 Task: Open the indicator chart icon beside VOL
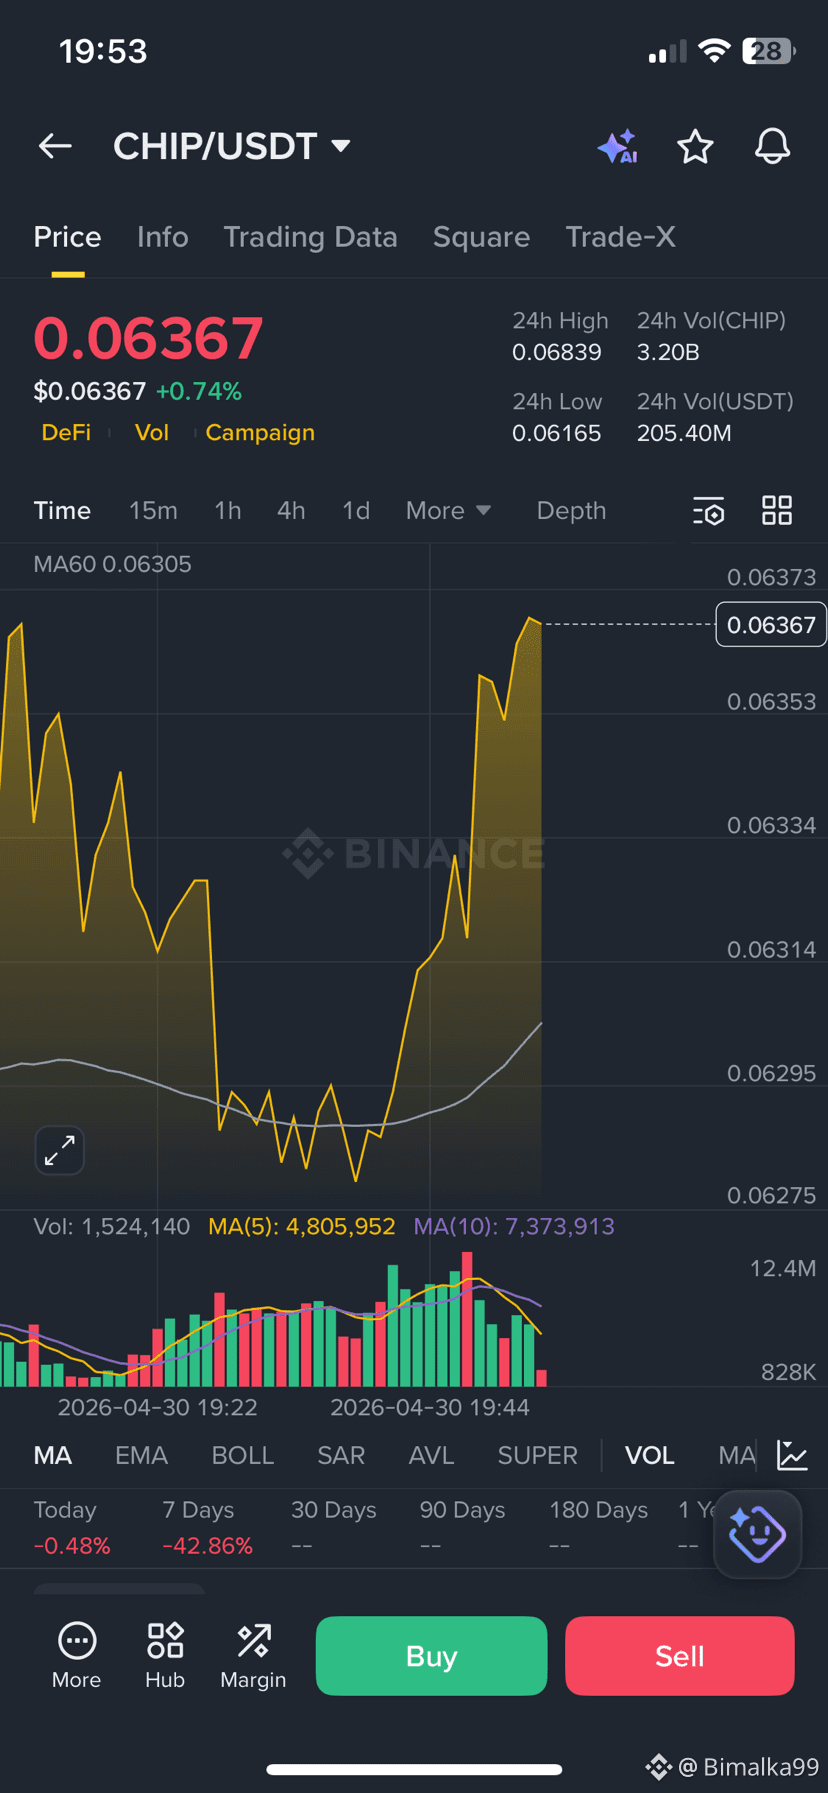(792, 1455)
